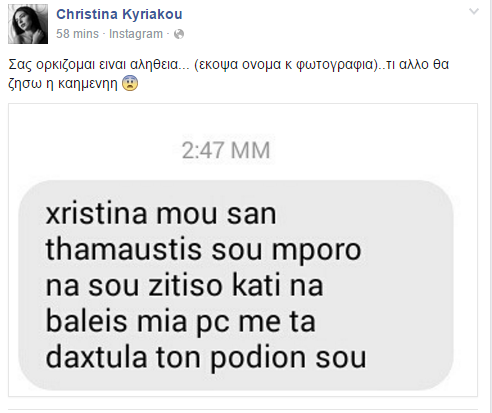Click the word thamaustis in the bubble
Image resolution: width=492 pixels, height=413 pixels.
[x=124, y=250]
